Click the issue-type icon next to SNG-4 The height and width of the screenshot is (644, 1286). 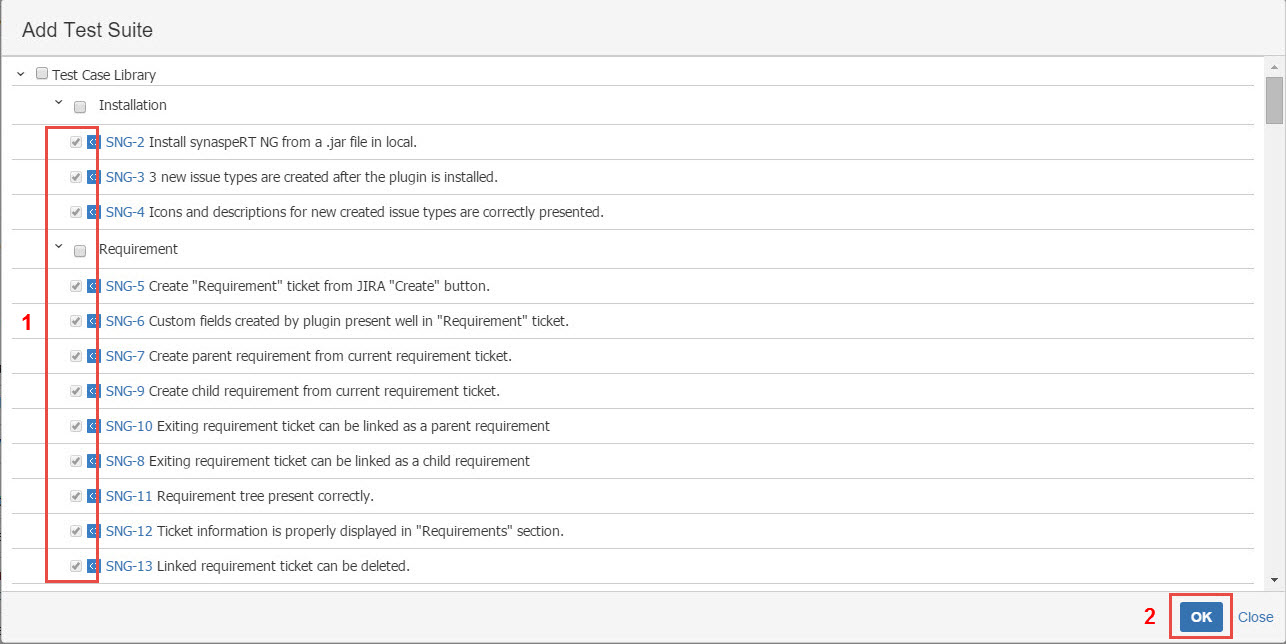pos(92,212)
